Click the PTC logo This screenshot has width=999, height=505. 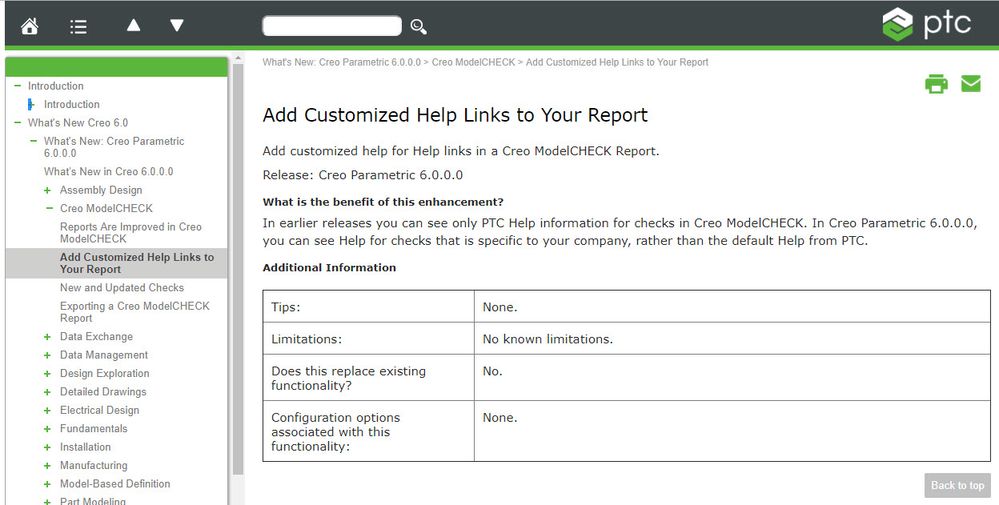(x=927, y=24)
